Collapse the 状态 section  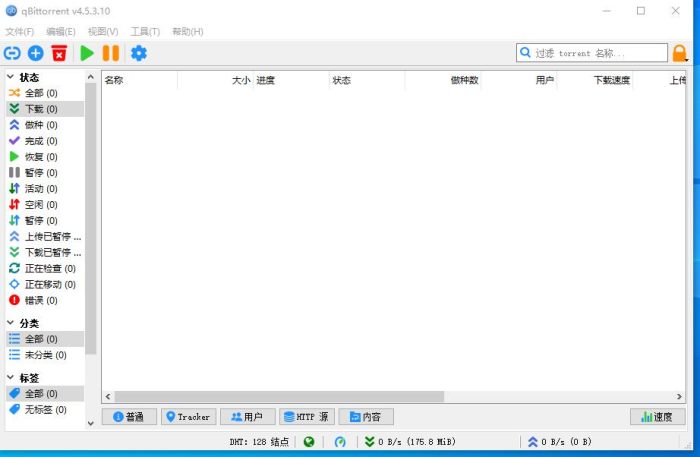pyautogui.click(x=11, y=77)
